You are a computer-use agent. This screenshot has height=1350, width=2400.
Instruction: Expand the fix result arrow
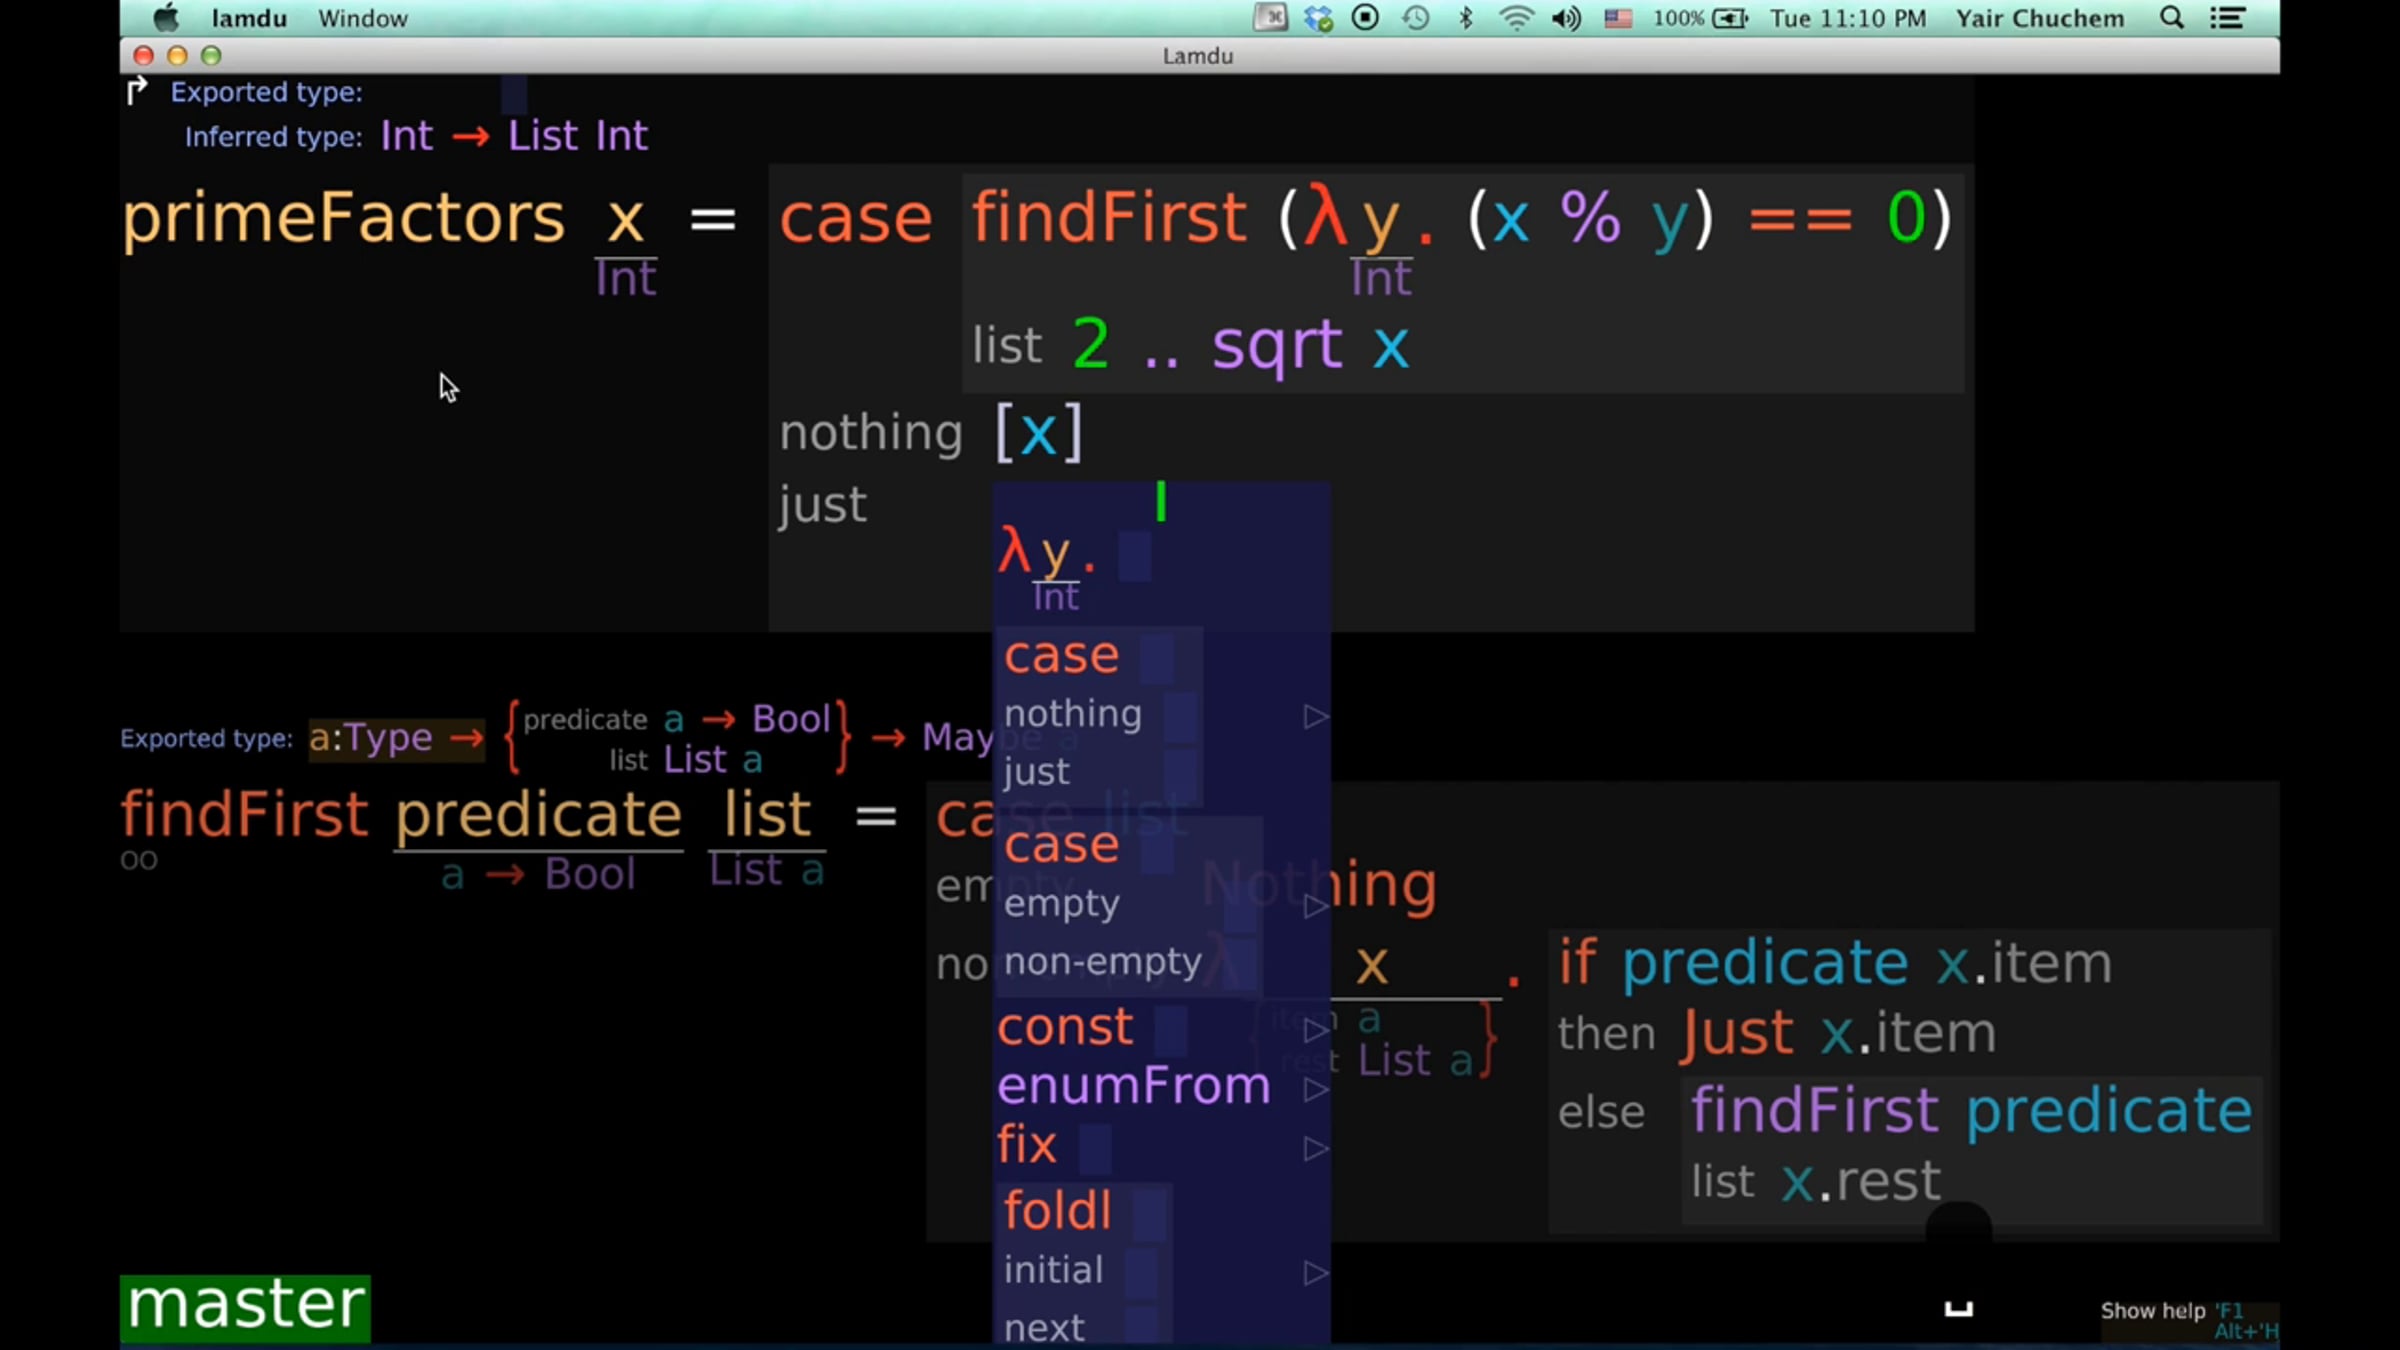pyautogui.click(x=1315, y=1149)
